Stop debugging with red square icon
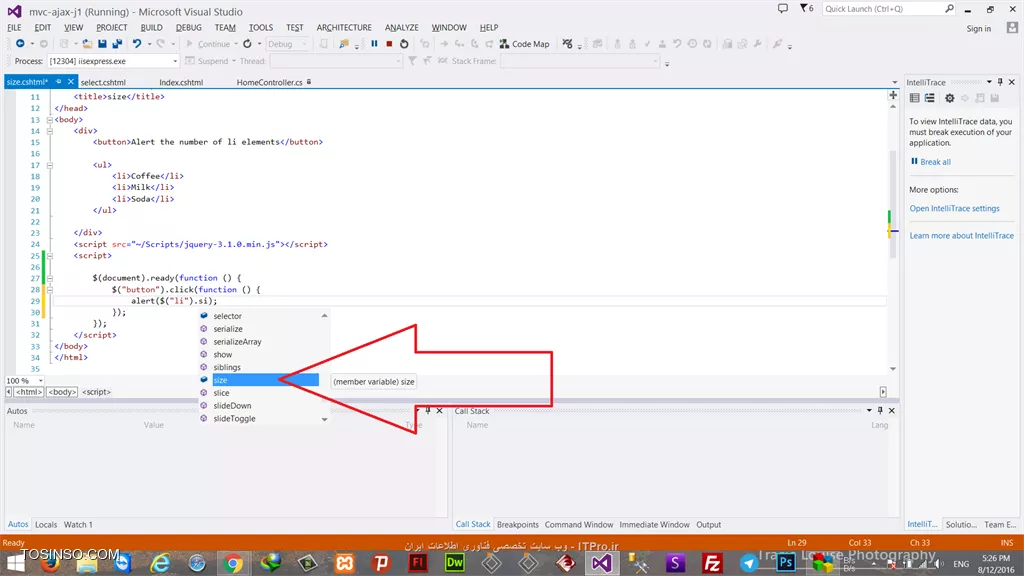 click(x=389, y=44)
